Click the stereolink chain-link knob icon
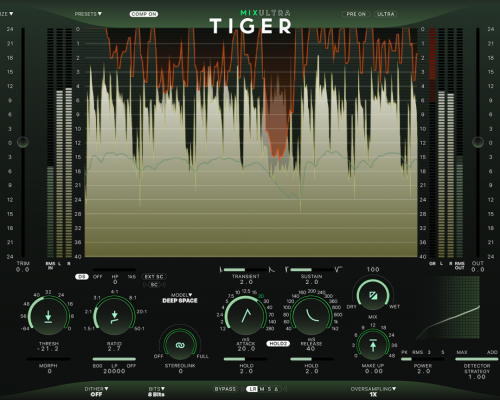 [180, 345]
